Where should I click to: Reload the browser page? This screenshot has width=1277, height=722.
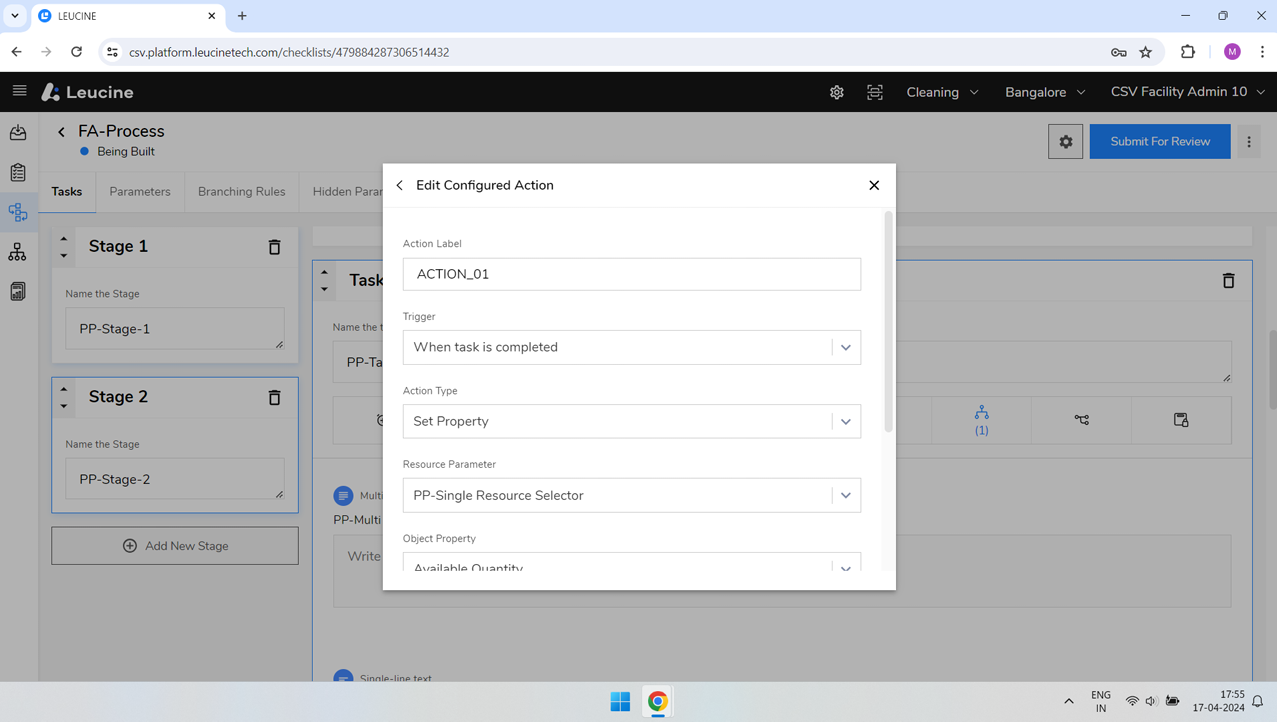coord(77,52)
